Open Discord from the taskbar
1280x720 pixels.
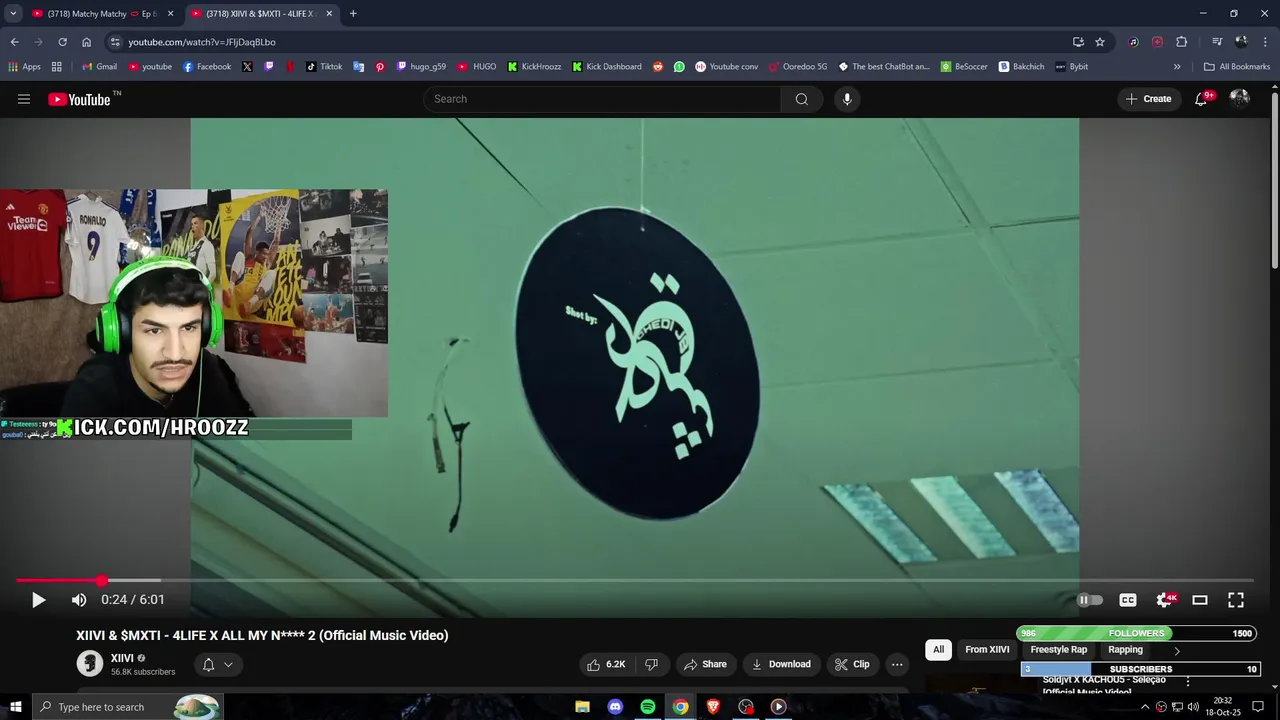615,707
